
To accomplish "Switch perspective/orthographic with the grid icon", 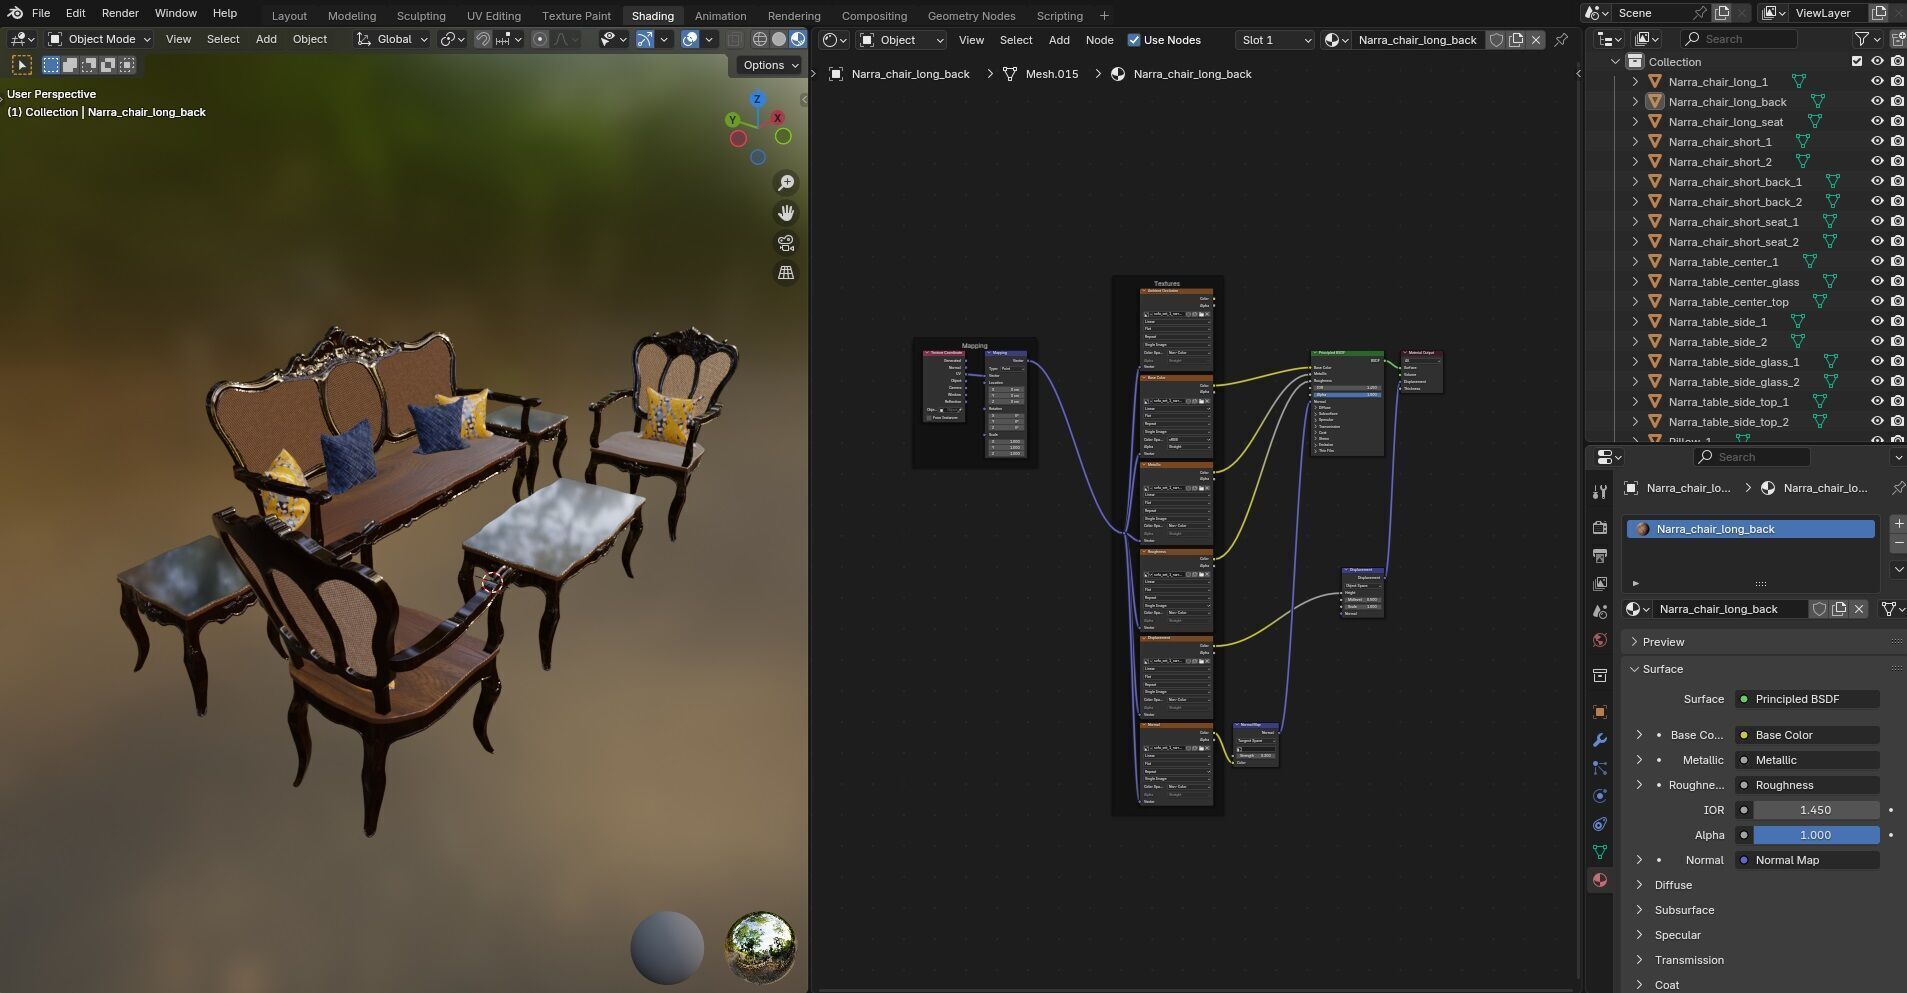I will coord(786,273).
